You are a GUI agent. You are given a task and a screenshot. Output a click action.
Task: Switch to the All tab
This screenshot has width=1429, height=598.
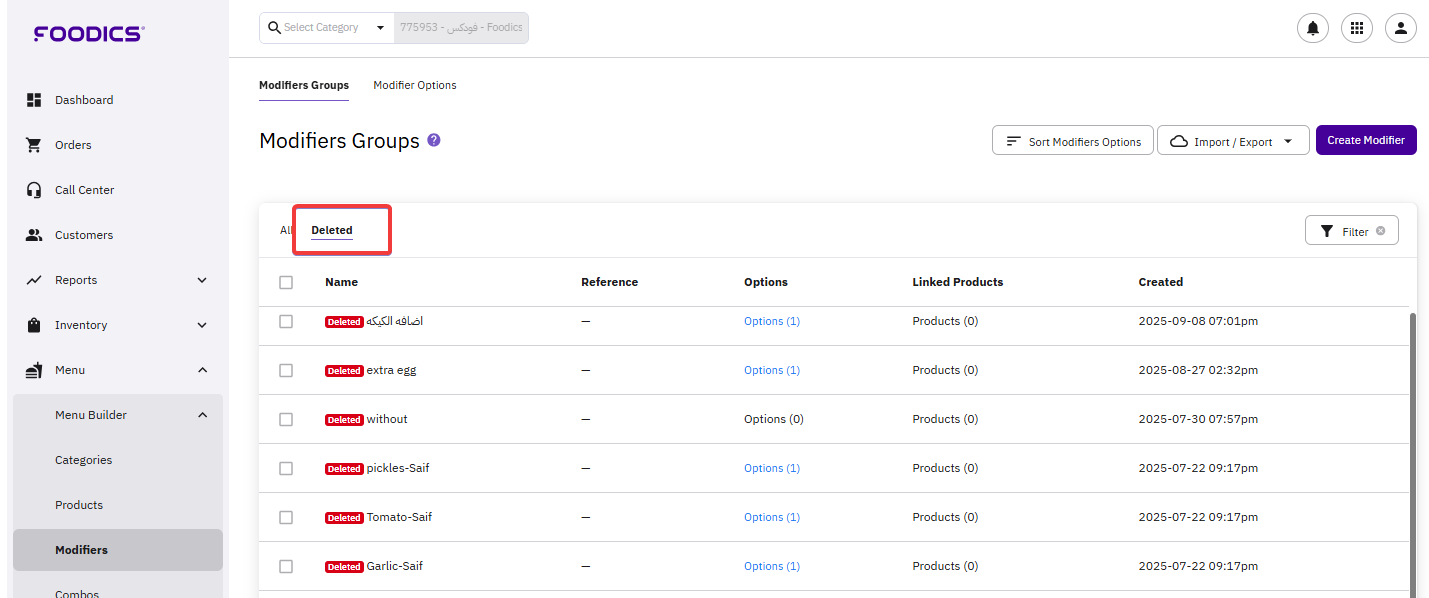pyautogui.click(x=286, y=231)
